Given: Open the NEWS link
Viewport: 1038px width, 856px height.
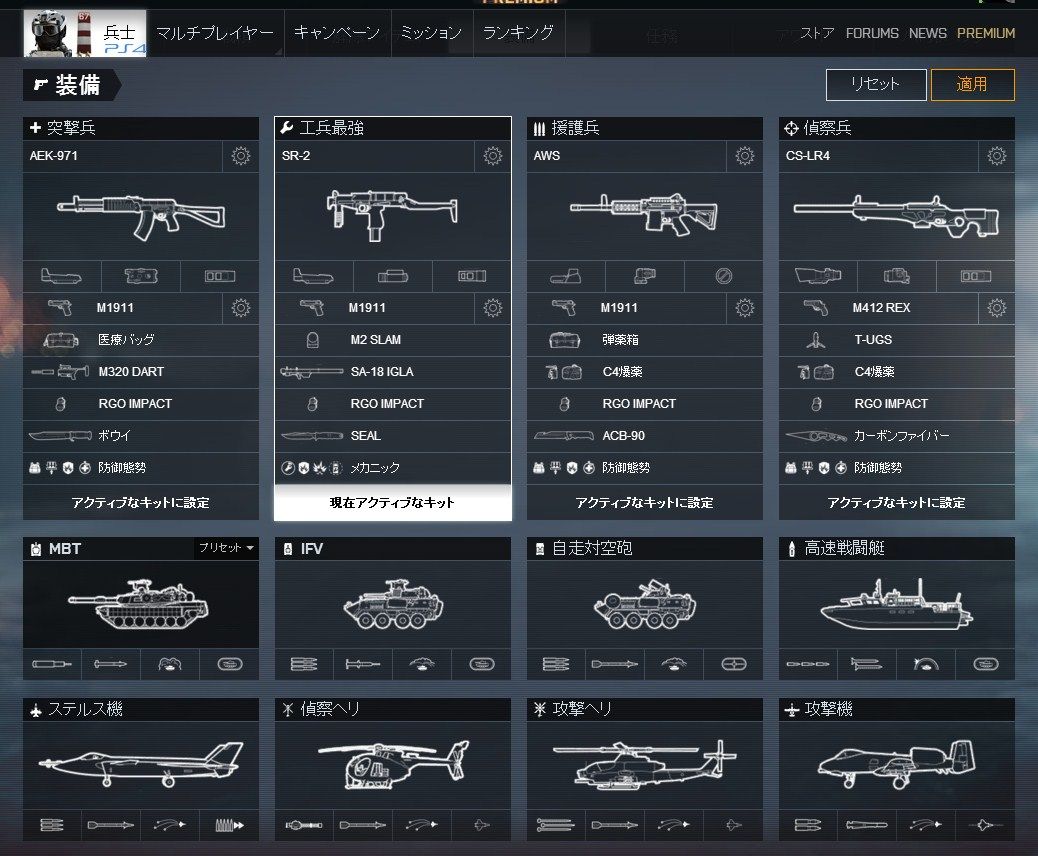Looking at the screenshot, I should (x=927, y=33).
